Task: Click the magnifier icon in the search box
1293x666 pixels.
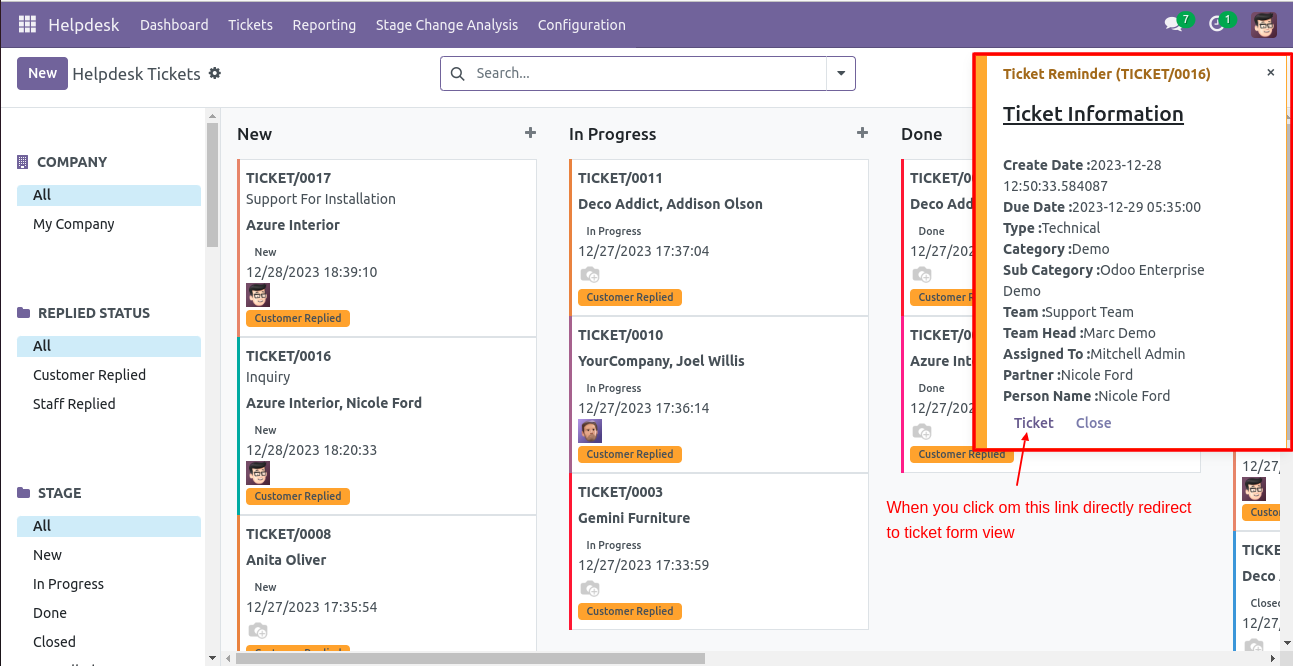Action: (x=458, y=73)
